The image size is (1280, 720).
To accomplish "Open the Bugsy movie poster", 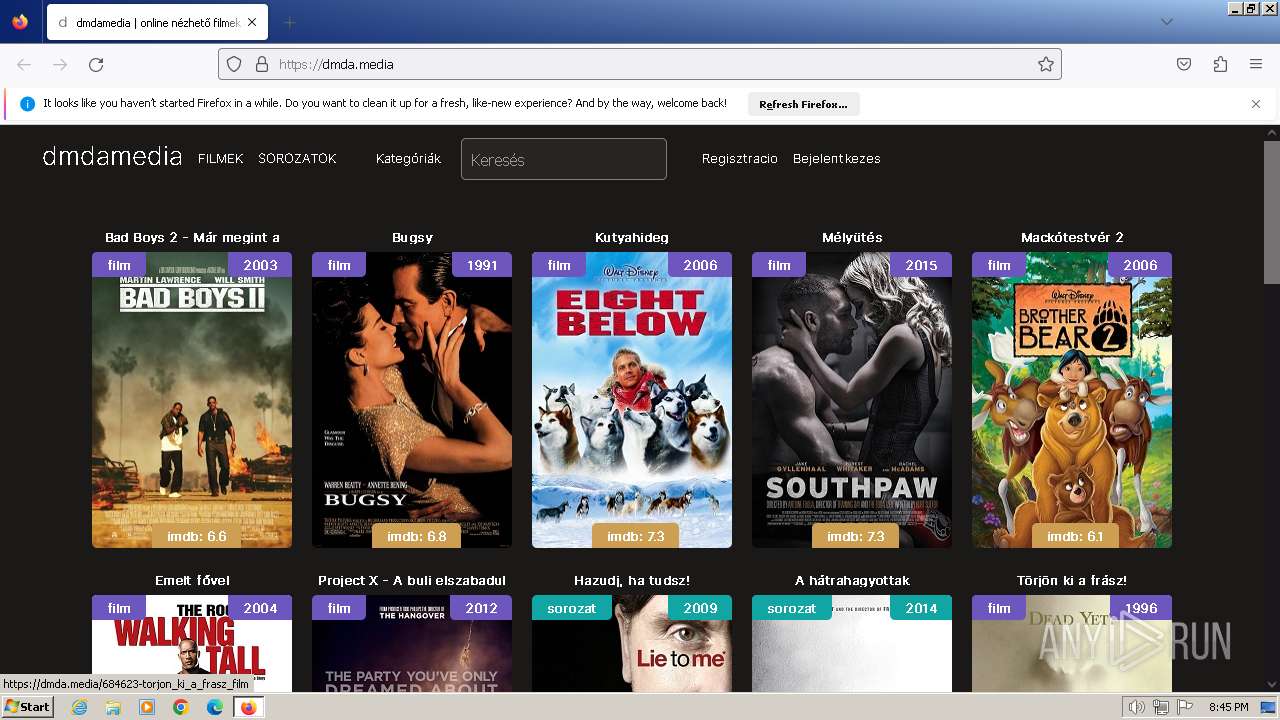I will 412,400.
